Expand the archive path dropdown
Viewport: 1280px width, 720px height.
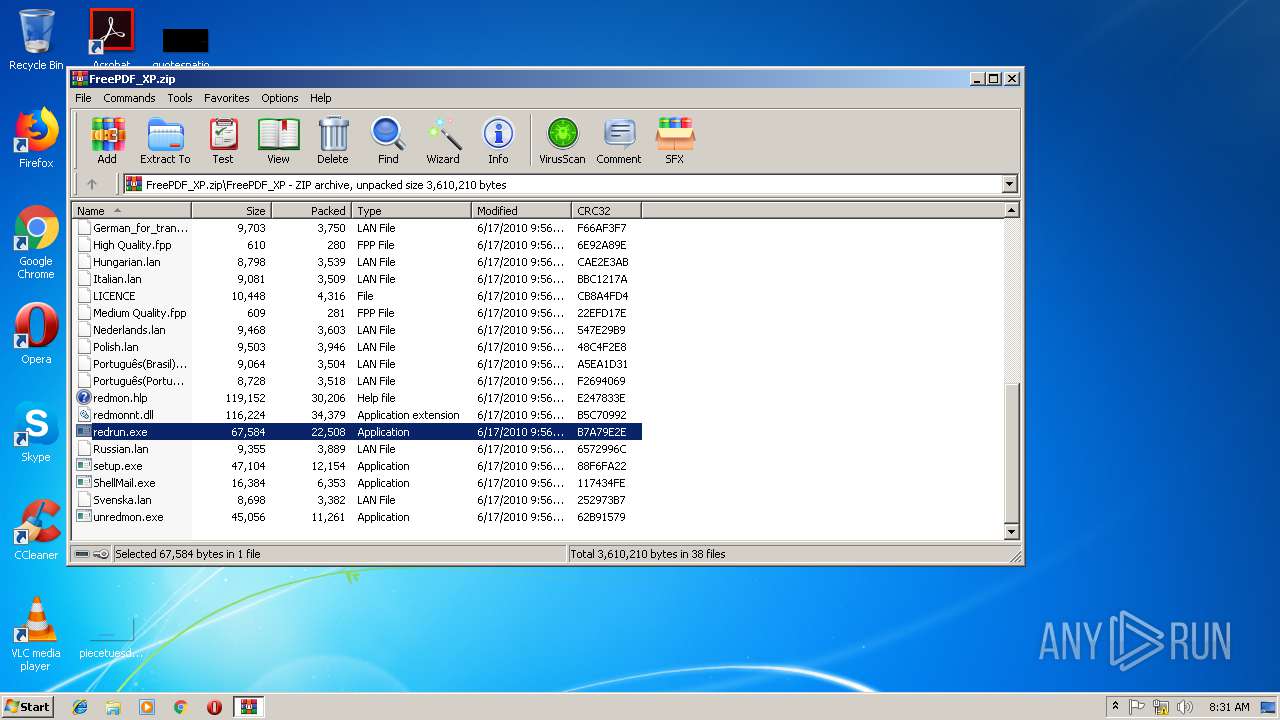1009,184
